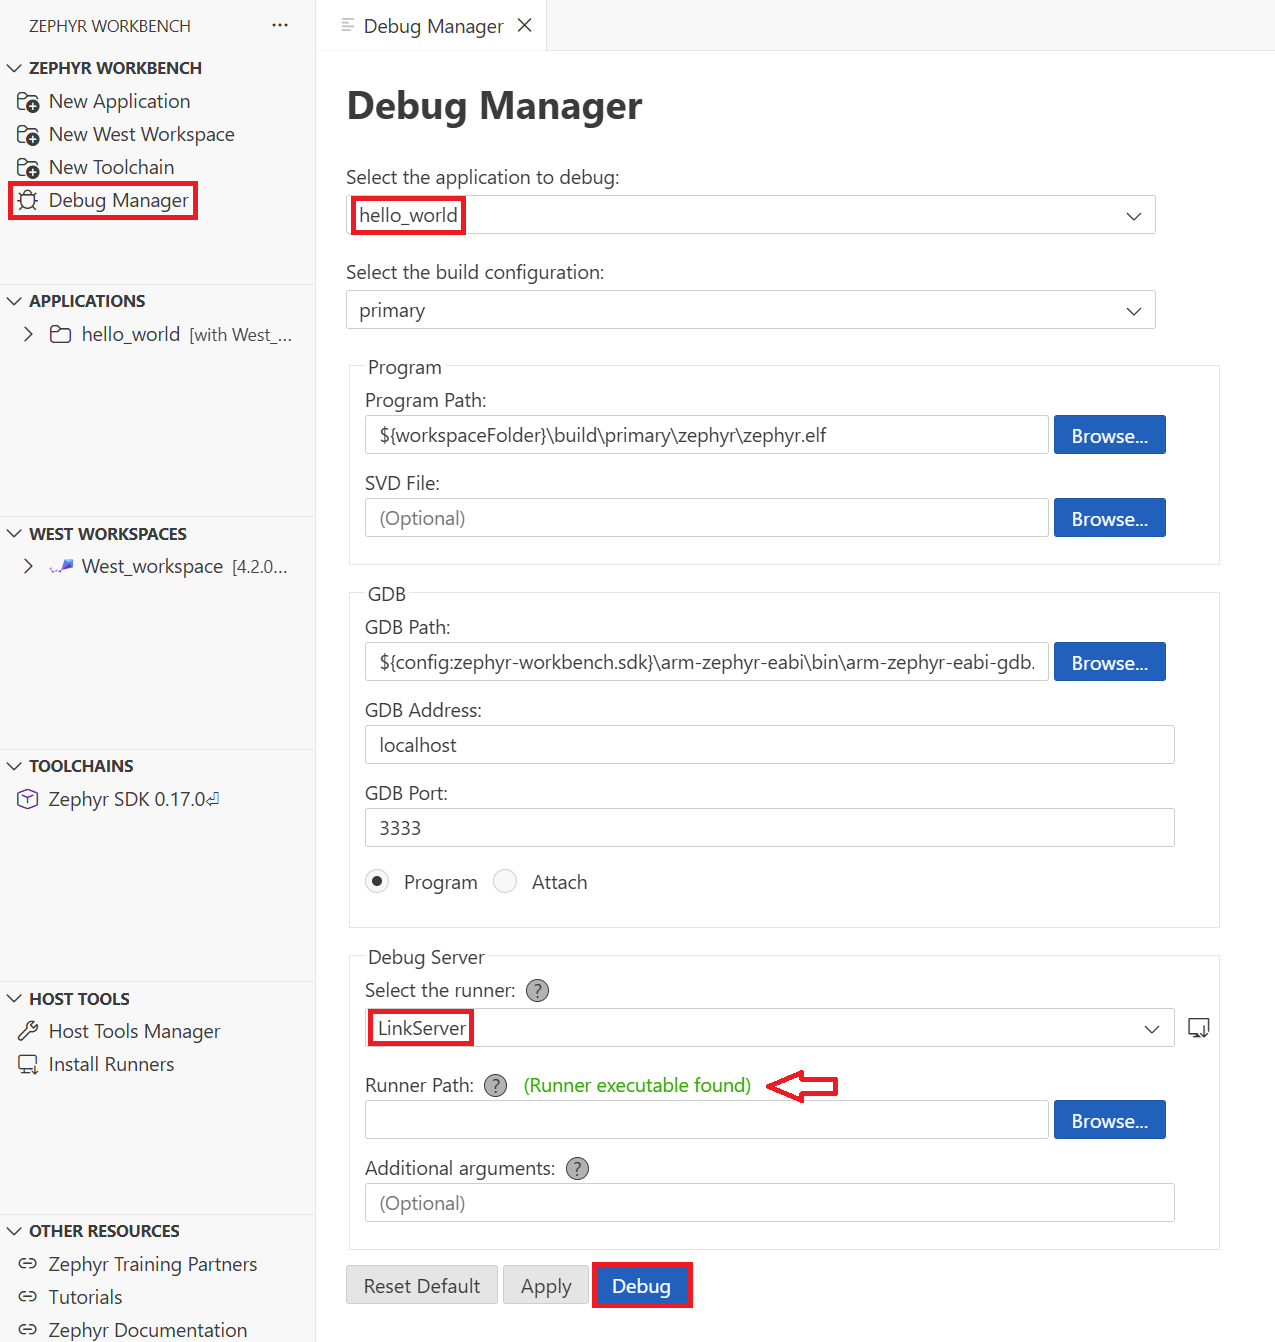1275x1342 pixels.
Task: Click the SVD File Browse button
Action: point(1109,518)
